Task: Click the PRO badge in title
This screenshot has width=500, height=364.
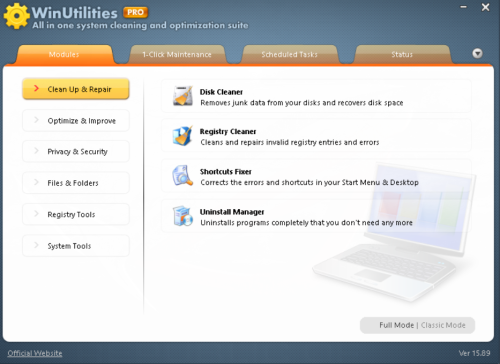Action: click(135, 13)
